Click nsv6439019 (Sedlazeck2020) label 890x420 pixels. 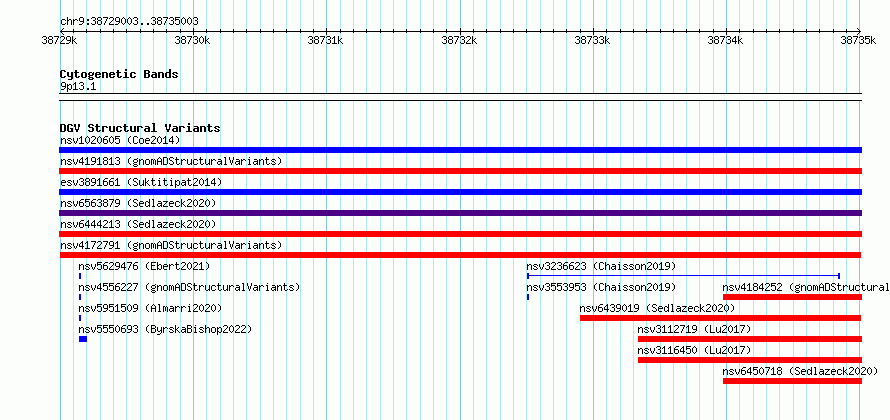tap(657, 308)
